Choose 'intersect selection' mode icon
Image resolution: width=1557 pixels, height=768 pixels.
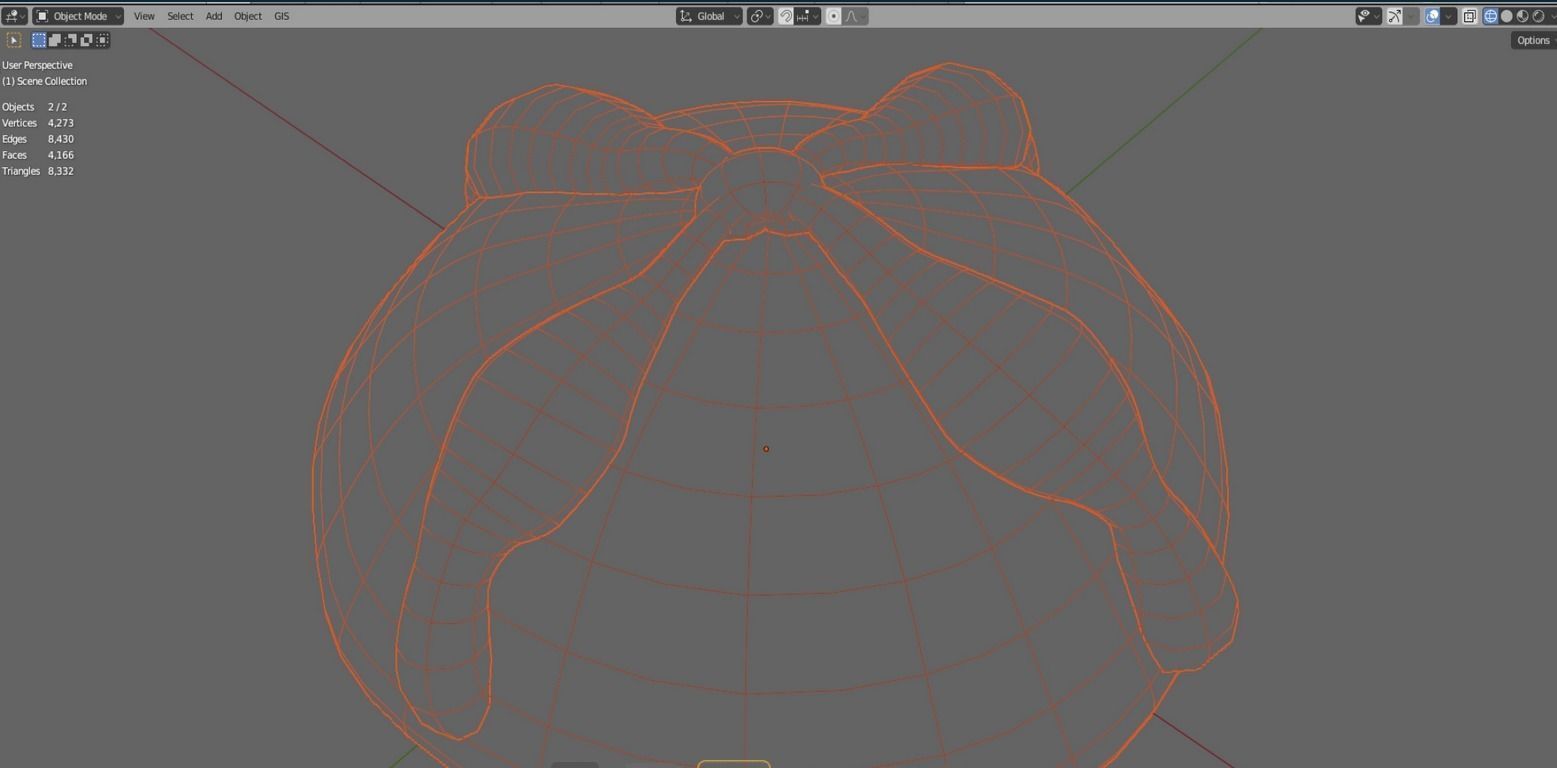point(103,40)
